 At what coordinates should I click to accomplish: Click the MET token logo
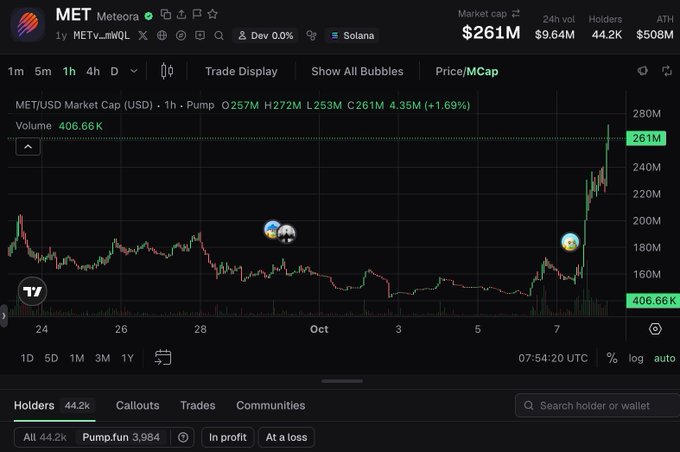coord(27,25)
